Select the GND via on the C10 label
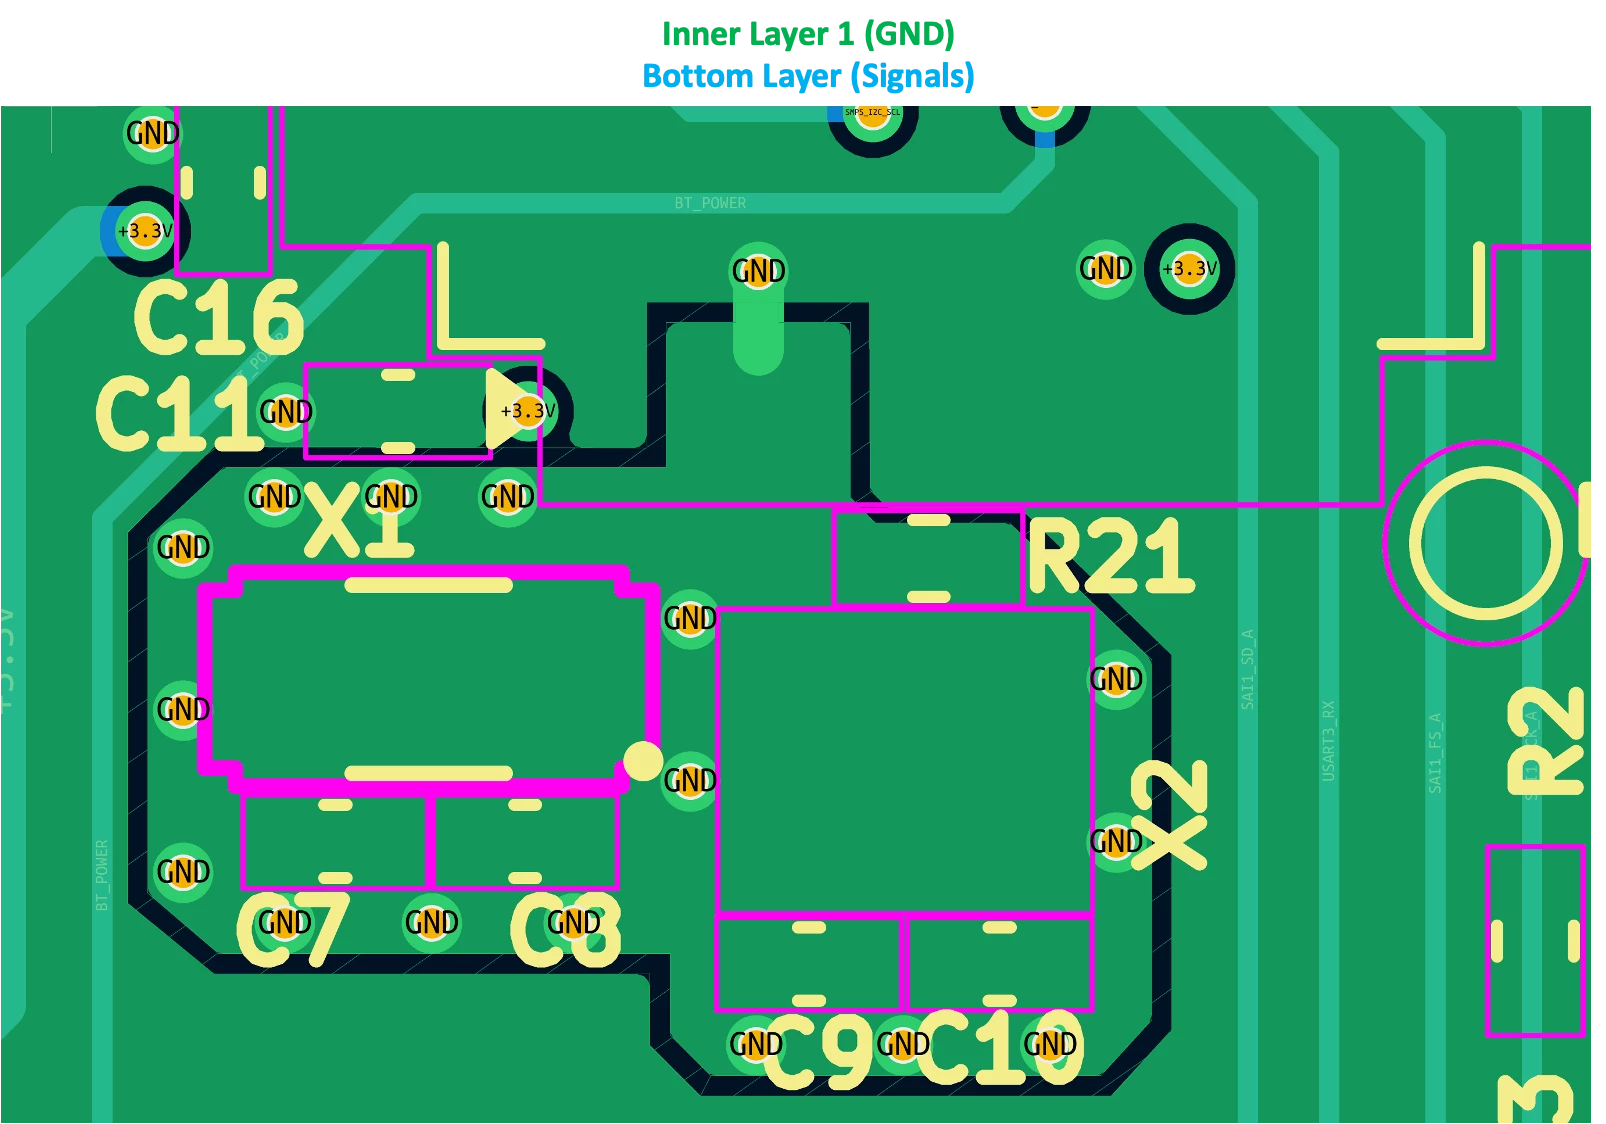 click(x=1050, y=1044)
